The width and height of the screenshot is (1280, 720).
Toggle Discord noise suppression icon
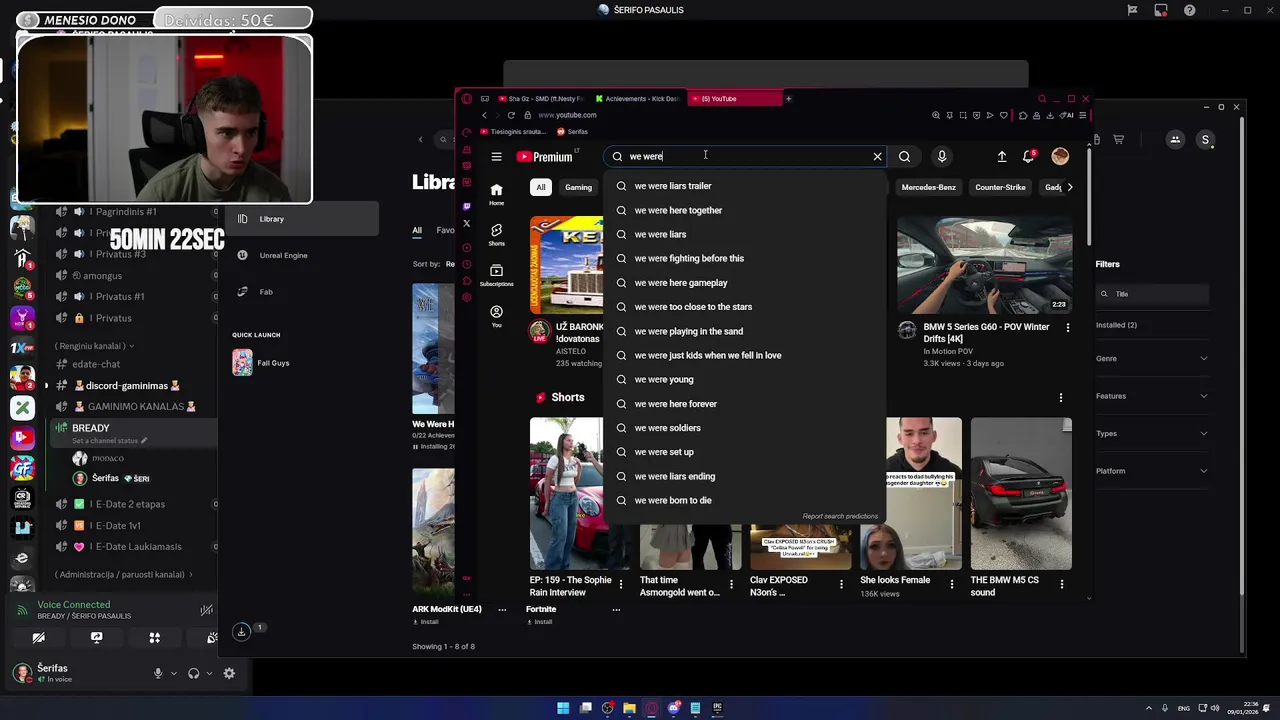[x=206, y=610]
